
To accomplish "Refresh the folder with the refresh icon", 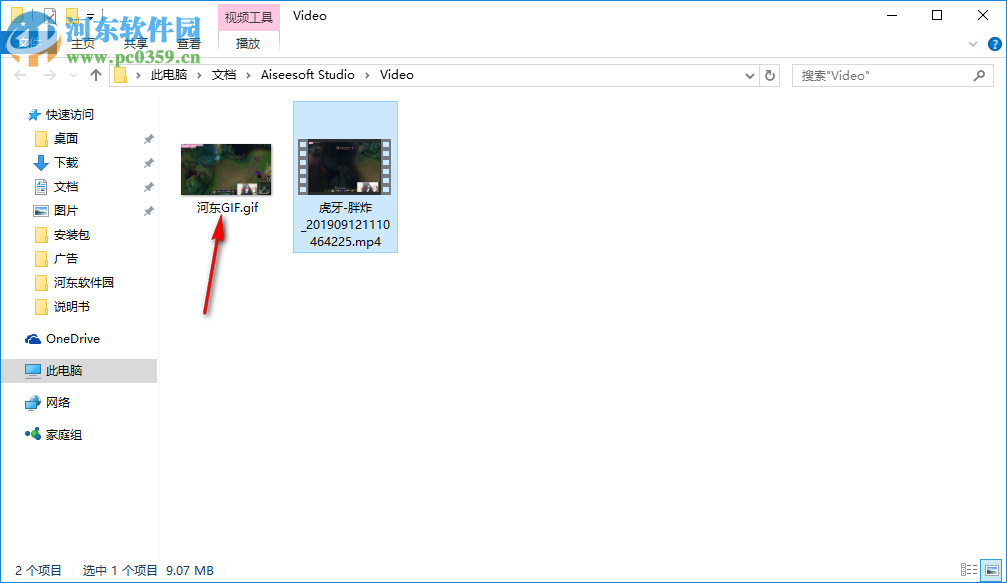I will (x=769, y=75).
